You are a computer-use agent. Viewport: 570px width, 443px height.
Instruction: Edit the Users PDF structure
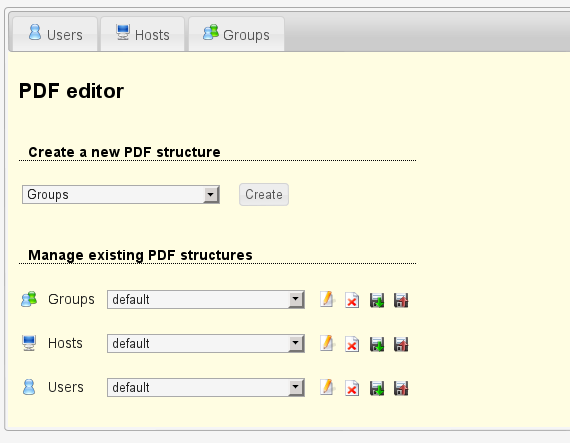click(x=328, y=388)
